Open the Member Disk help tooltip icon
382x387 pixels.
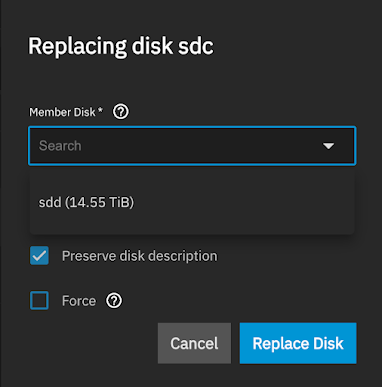[121, 112]
